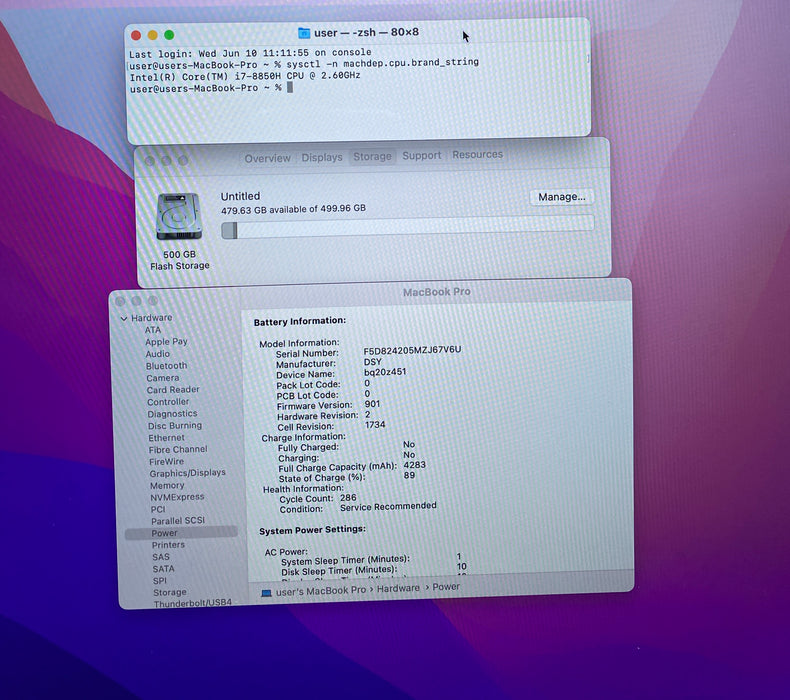This screenshot has width=790, height=700.
Task: Click device name bq20z451
Action: click(385, 372)
